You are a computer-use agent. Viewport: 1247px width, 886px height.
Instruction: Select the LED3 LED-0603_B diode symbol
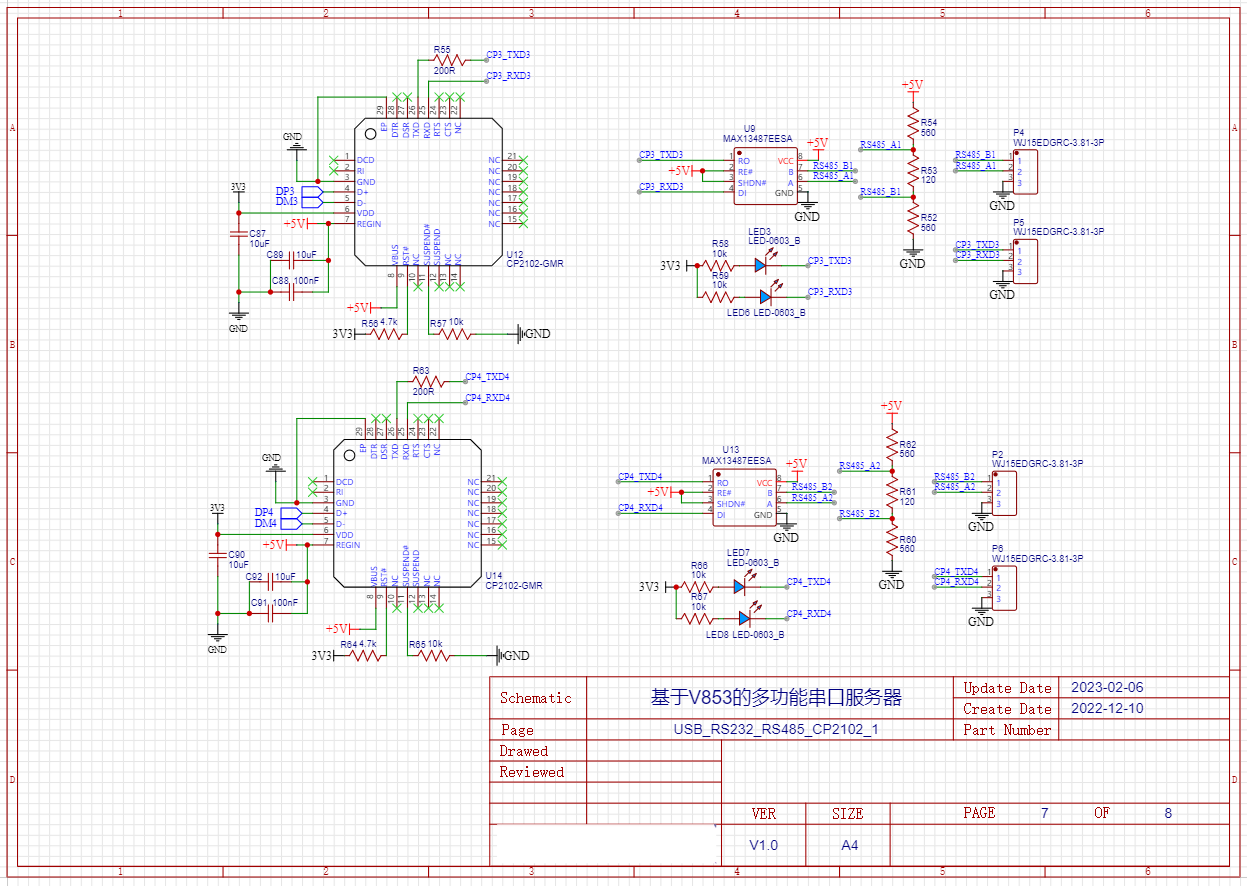[x=761, y=265]
